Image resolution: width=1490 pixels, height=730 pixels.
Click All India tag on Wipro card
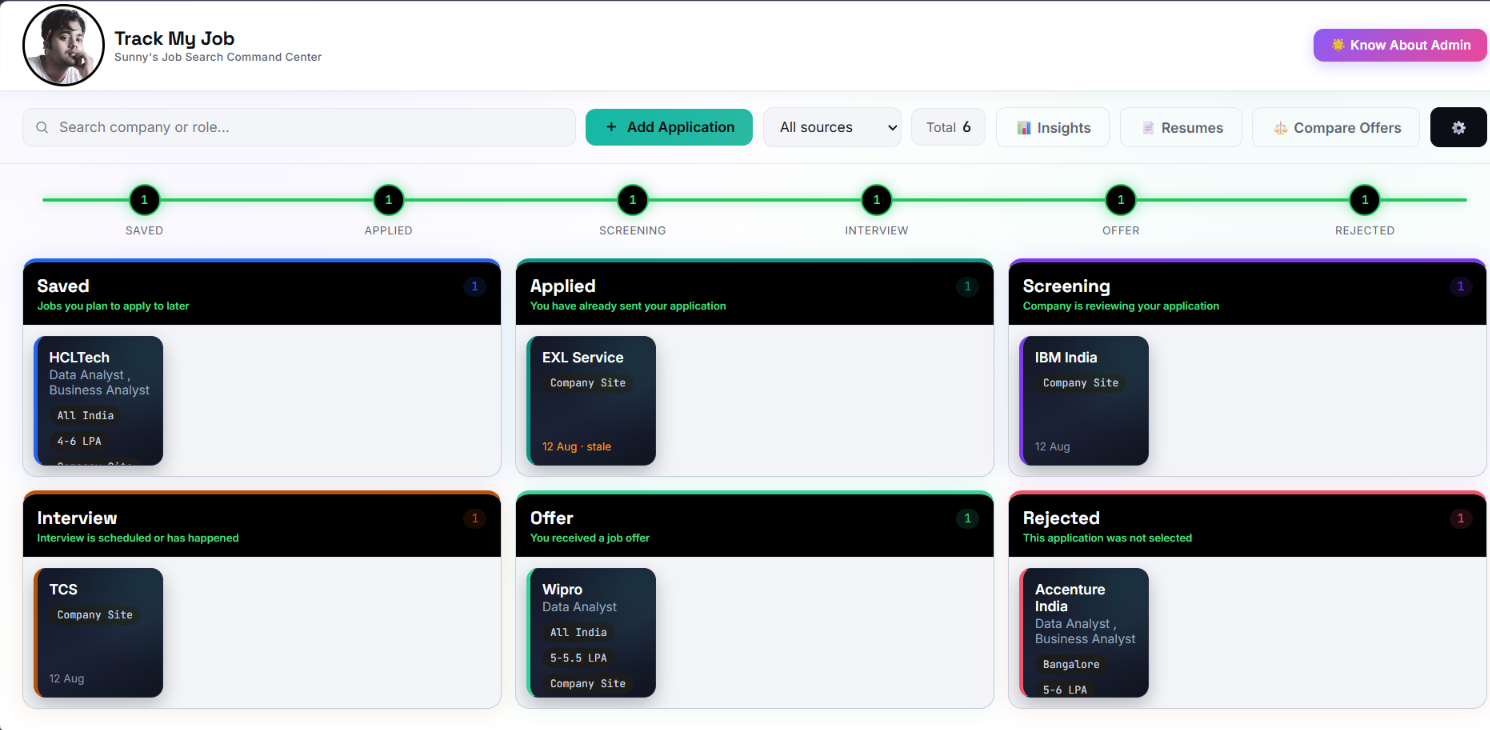(x=578, y=632)
